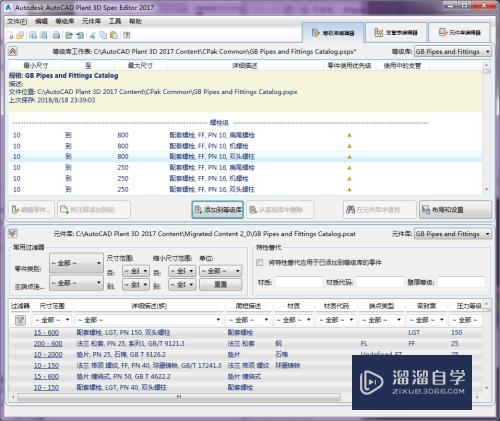The image size is (500, 421).
Task: Click the first sheet icon right of Open
Action: pyautogui.click(x=33, y=35)
